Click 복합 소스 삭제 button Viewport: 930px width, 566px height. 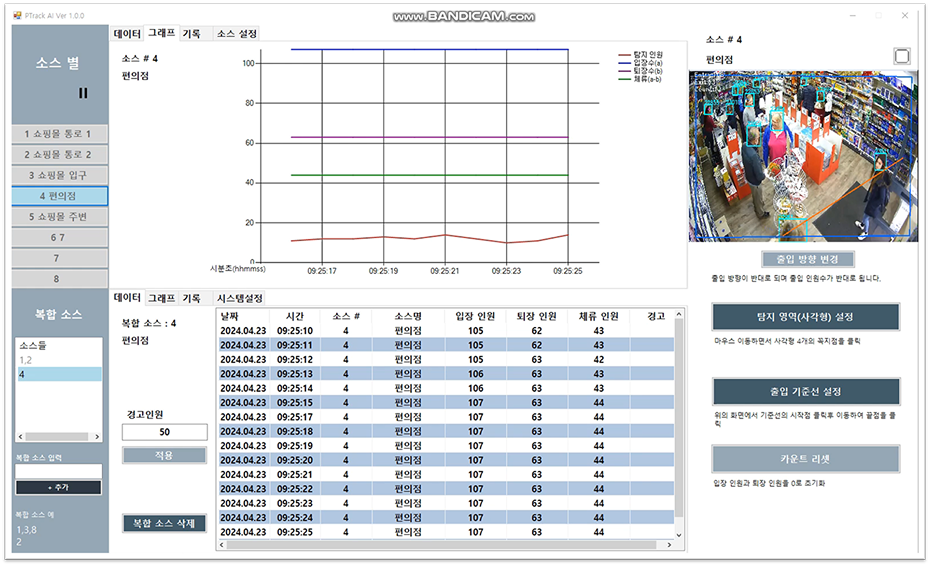pos(164,523)
